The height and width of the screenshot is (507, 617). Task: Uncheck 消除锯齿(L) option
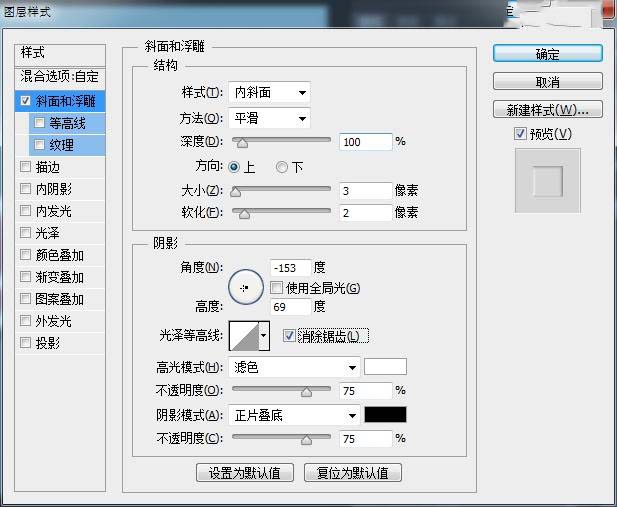pos(289,336)
